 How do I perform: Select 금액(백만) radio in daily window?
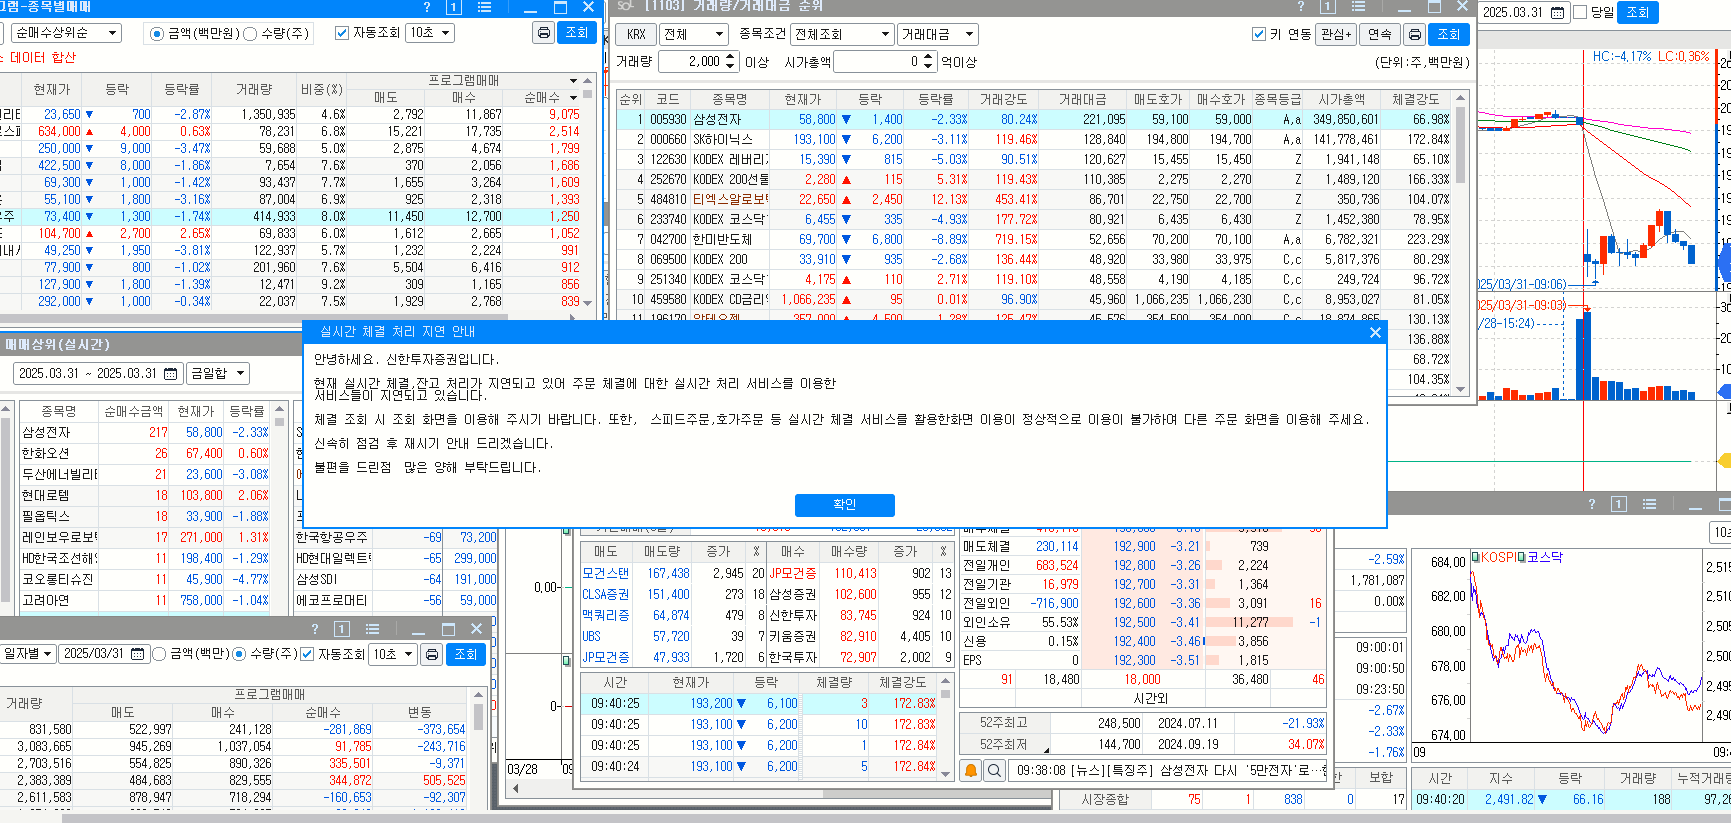159,654
